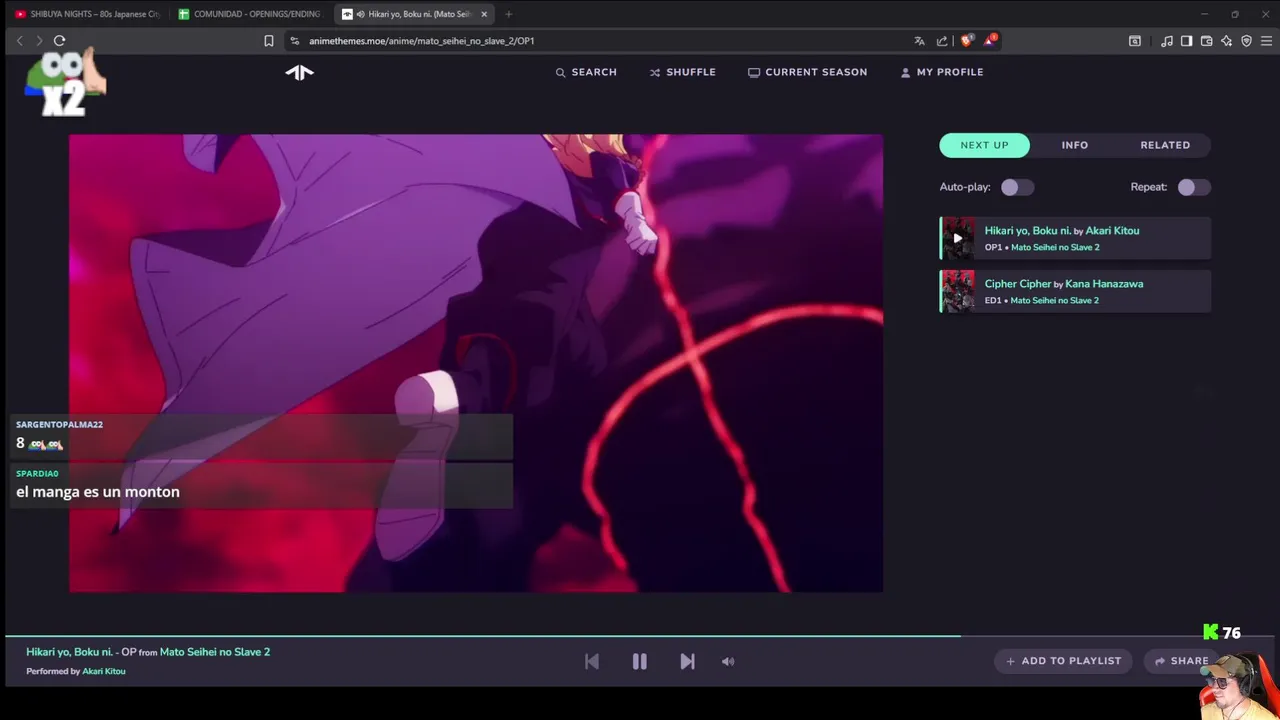Enable the Auto-play toggle

click(1017, 187)
